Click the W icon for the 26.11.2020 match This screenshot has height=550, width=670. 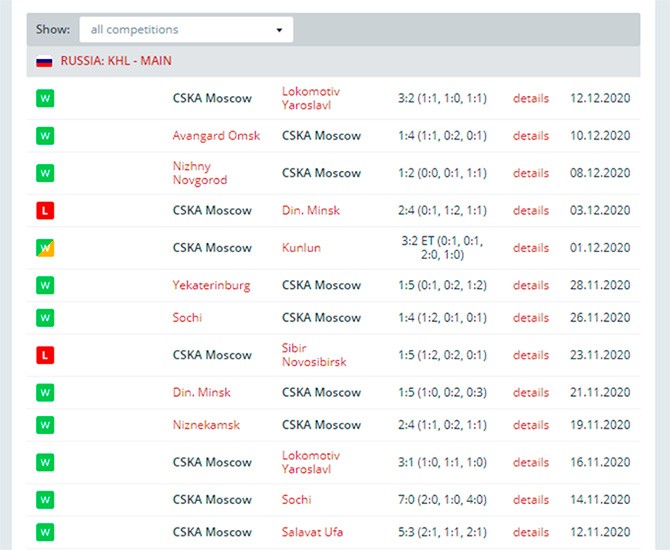[45, 318]
